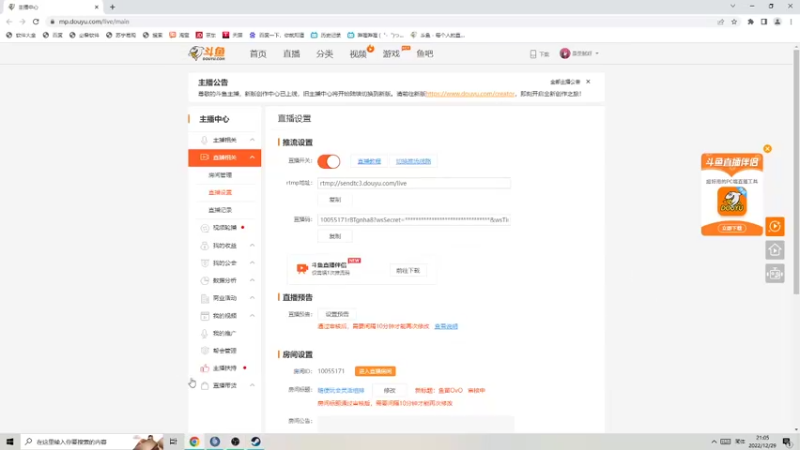
Task: Bookmark this page with the star icon
Action: tap(734, 21)
